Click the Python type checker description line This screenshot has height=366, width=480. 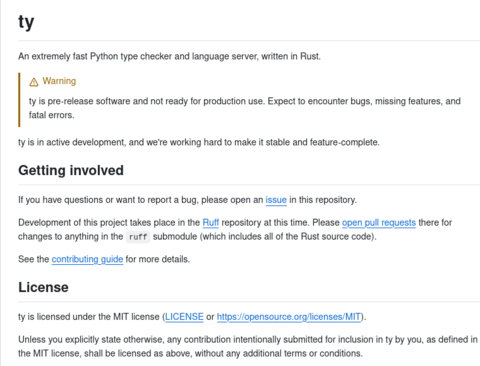169,56
